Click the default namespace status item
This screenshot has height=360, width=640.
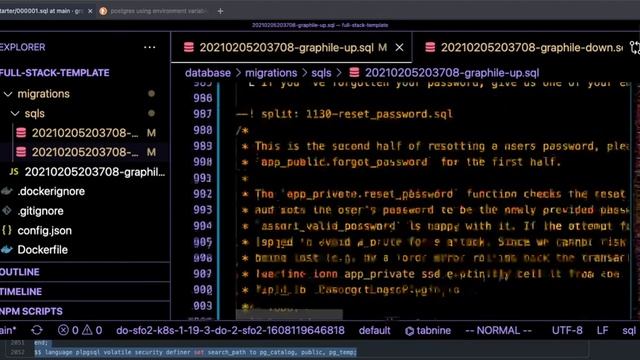tap(374, 330)
